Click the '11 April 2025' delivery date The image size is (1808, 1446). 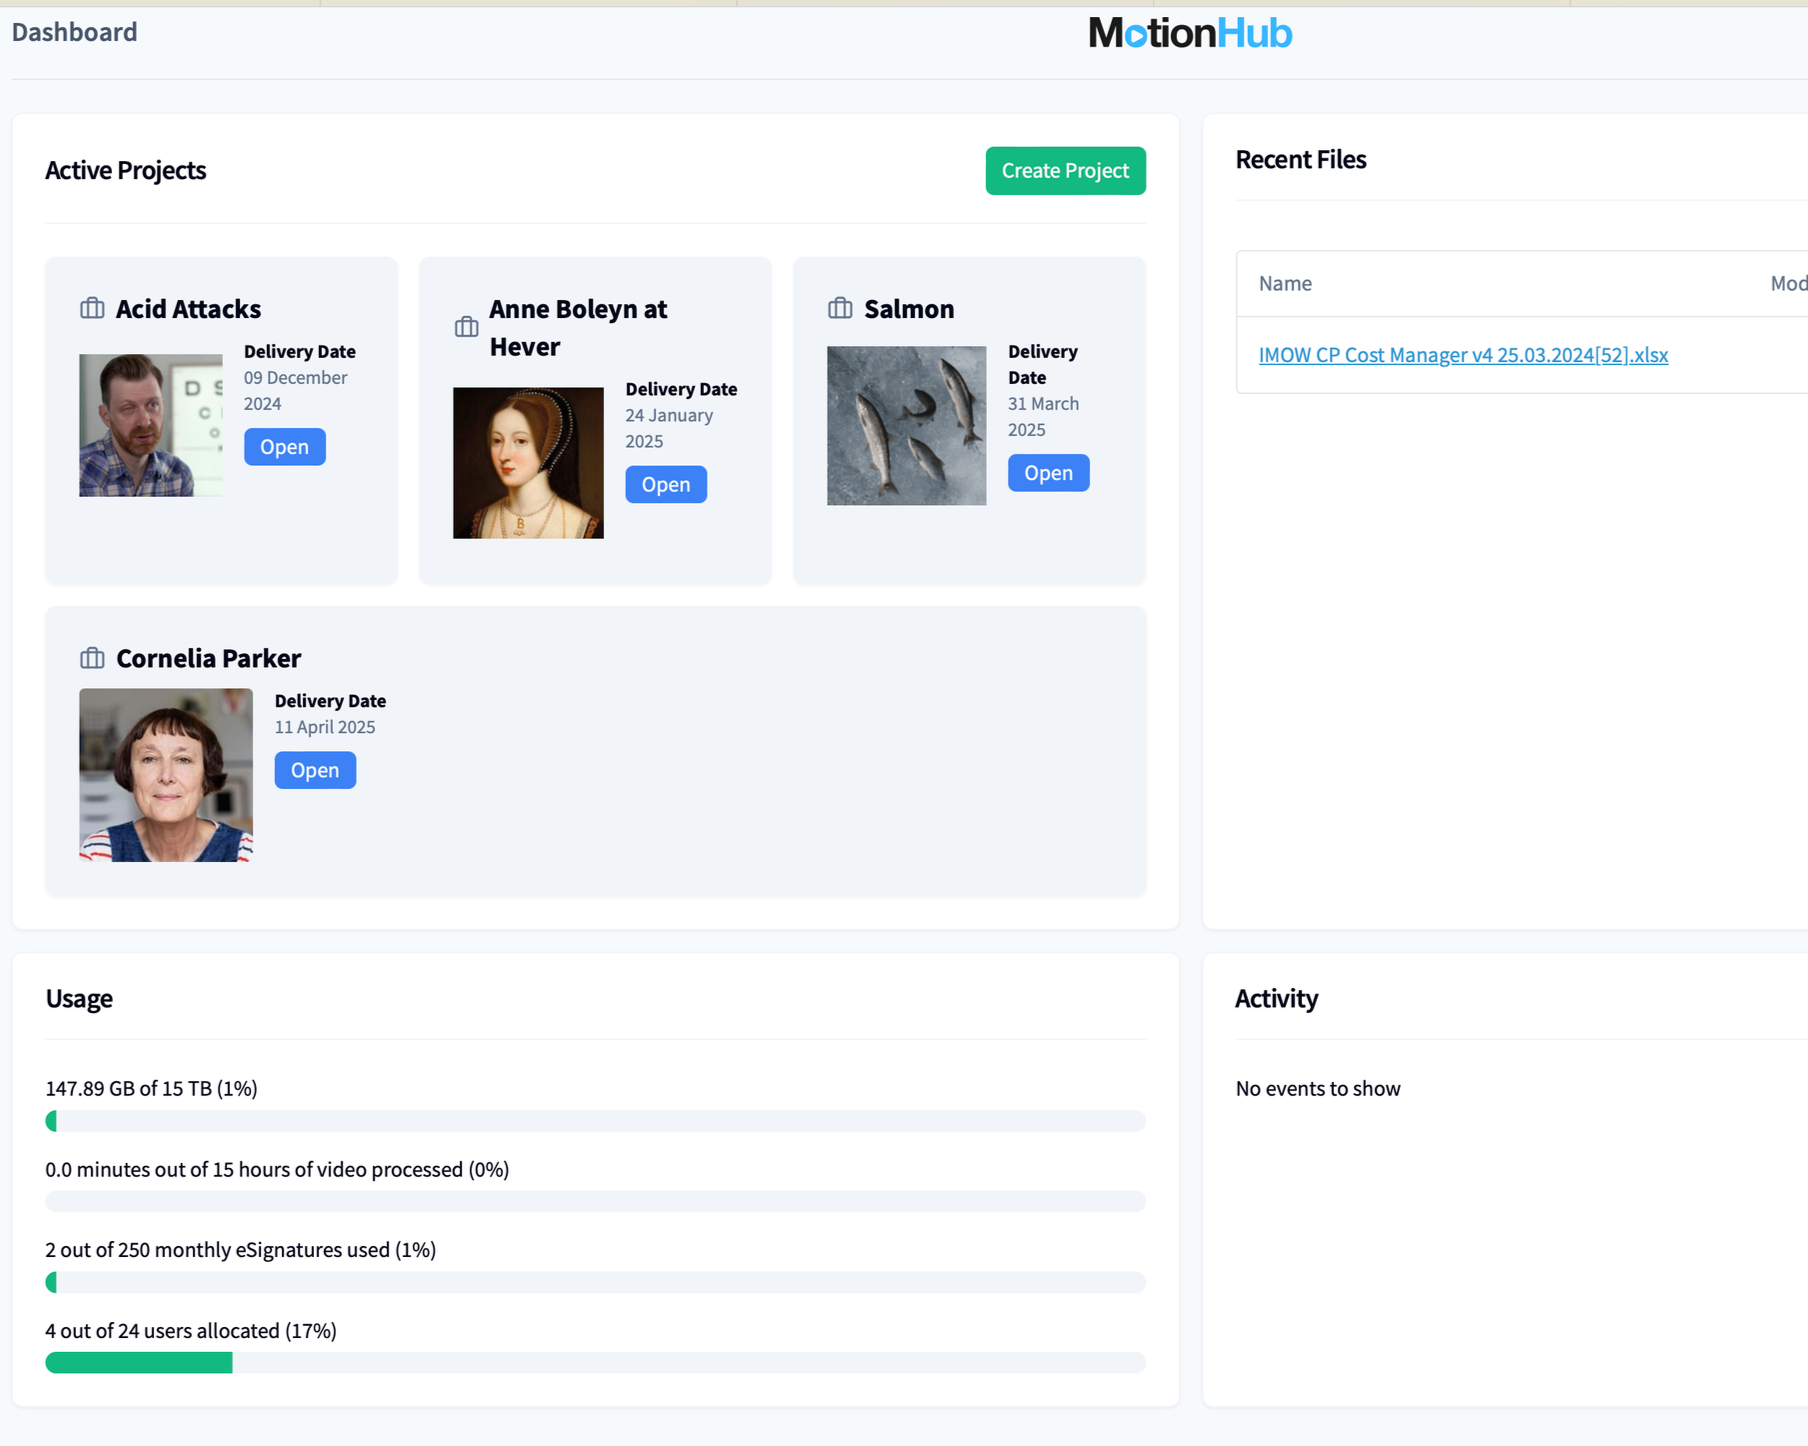click(x=325, y=727)
